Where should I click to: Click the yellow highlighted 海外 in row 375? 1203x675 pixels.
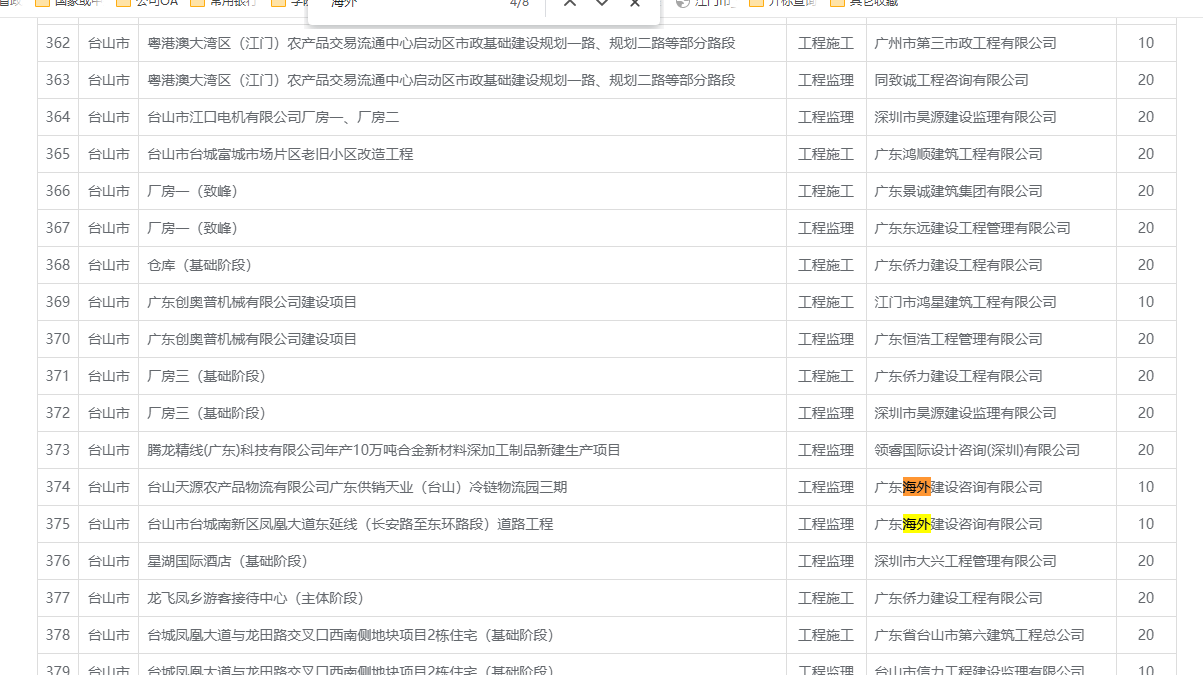(916, 524)
